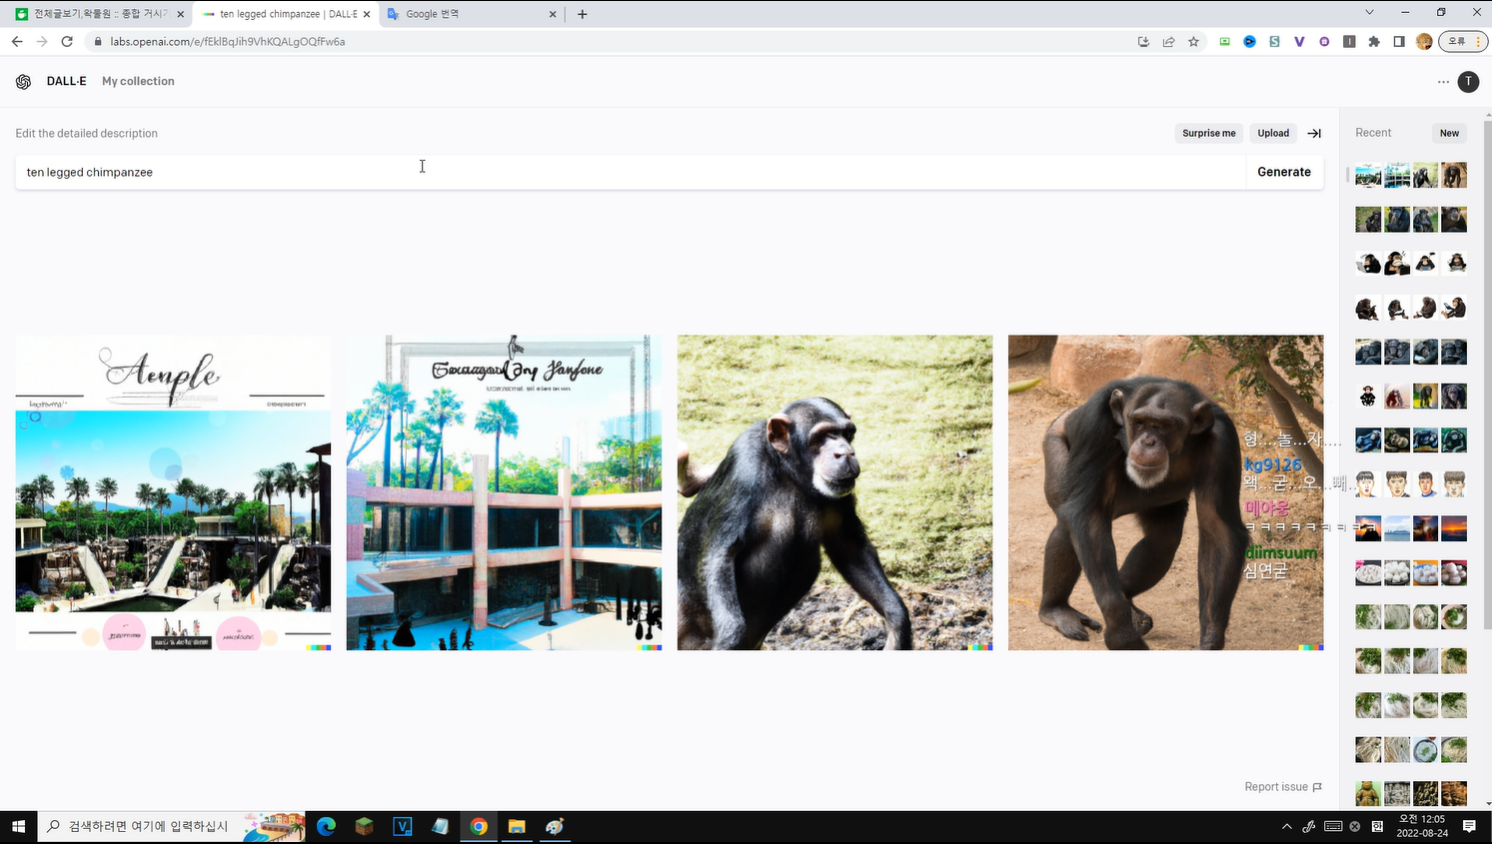Click the teal S extension icon

click(x=1274, y=42)
